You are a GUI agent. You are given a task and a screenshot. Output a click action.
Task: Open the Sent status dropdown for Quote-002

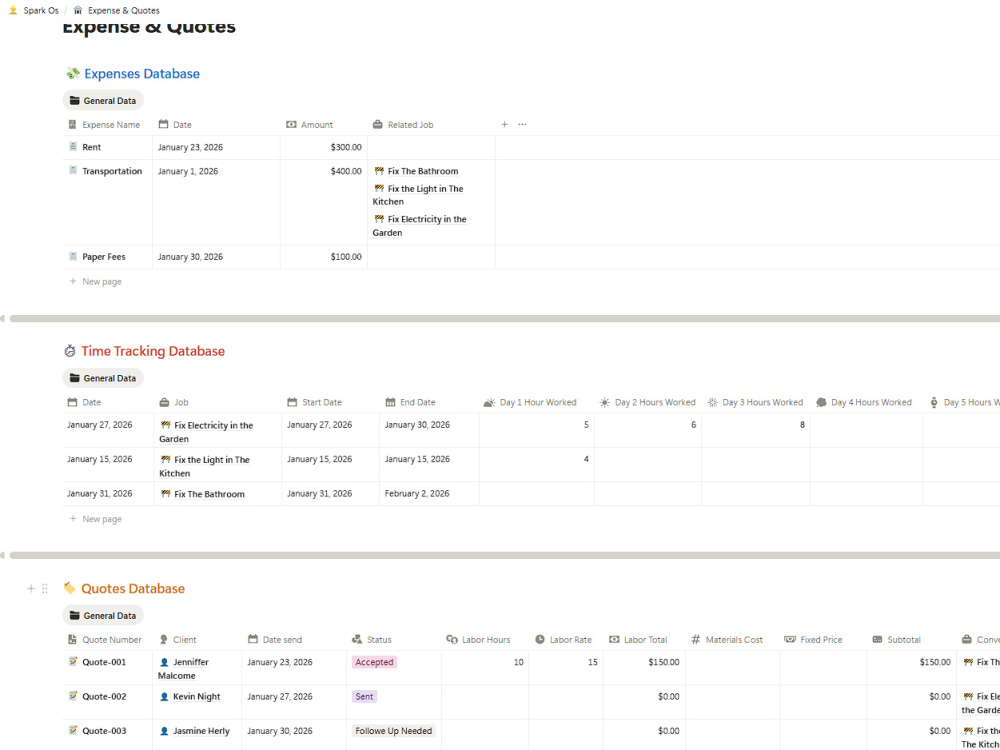tap(364, 697)
